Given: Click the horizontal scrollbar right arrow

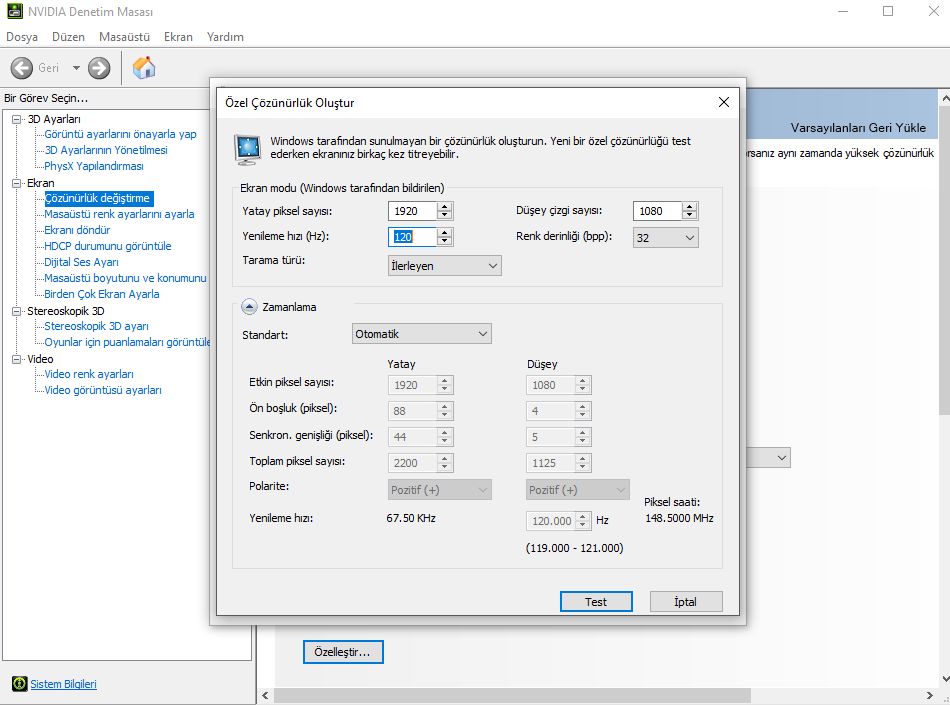Looking at the screenshot, I should pos(930,696).
